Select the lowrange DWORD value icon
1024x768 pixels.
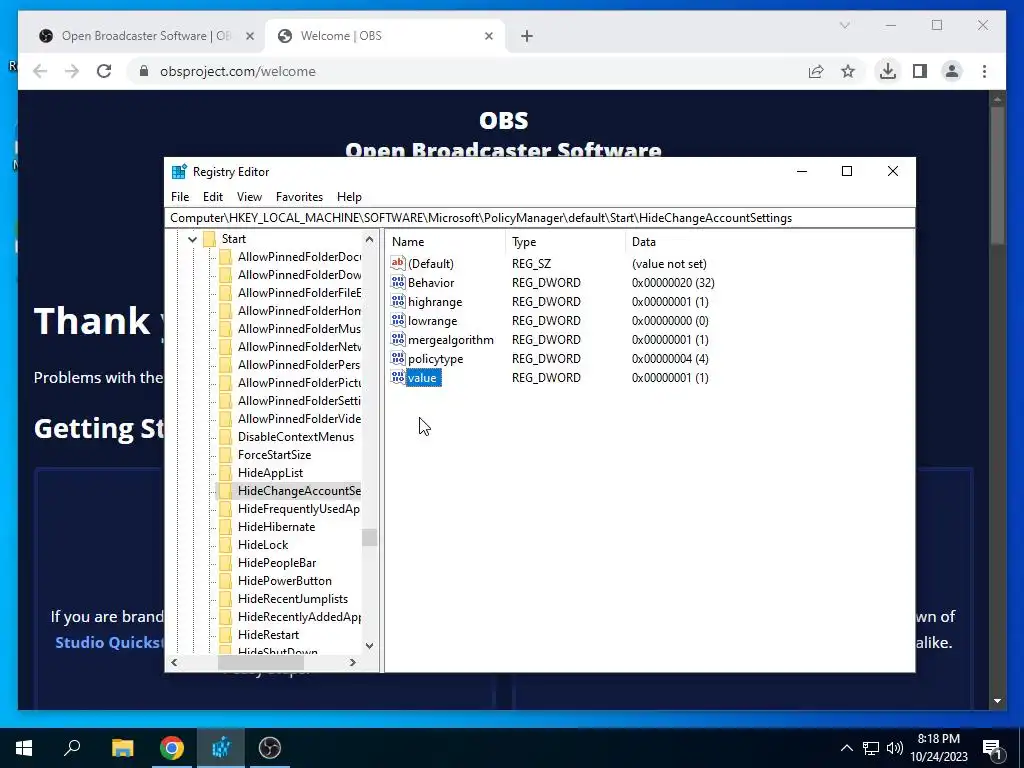(x=398, y=320)
